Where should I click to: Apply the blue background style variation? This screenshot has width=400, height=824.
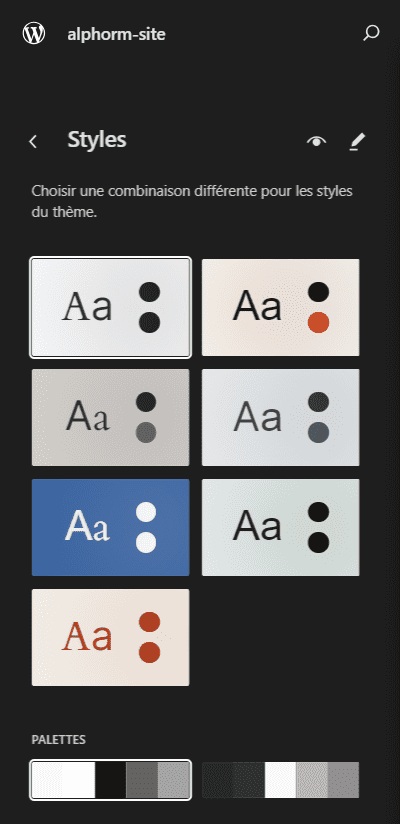(x=110, y=527)
